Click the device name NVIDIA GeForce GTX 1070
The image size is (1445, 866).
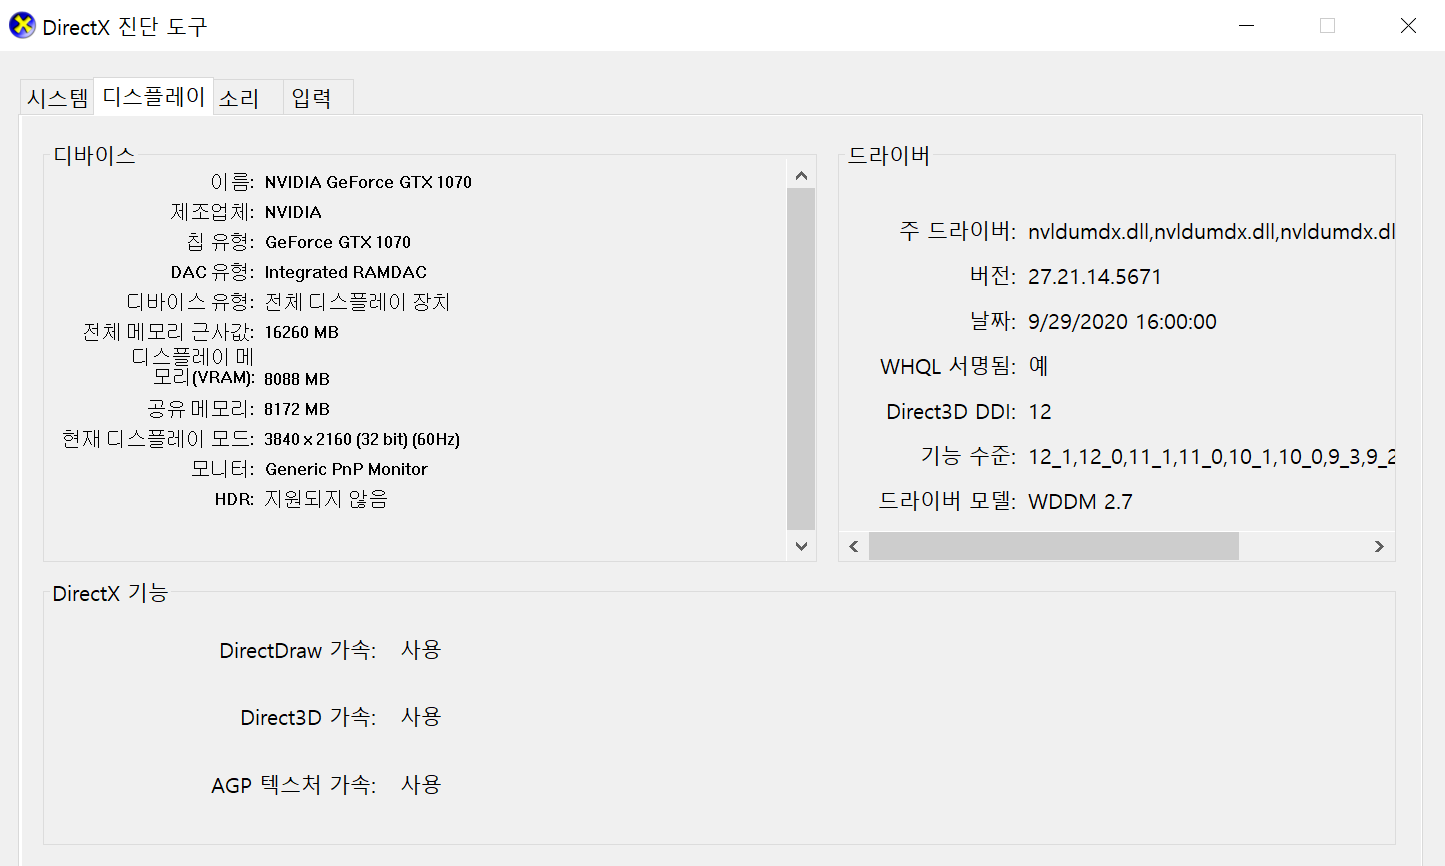[368, 182]
